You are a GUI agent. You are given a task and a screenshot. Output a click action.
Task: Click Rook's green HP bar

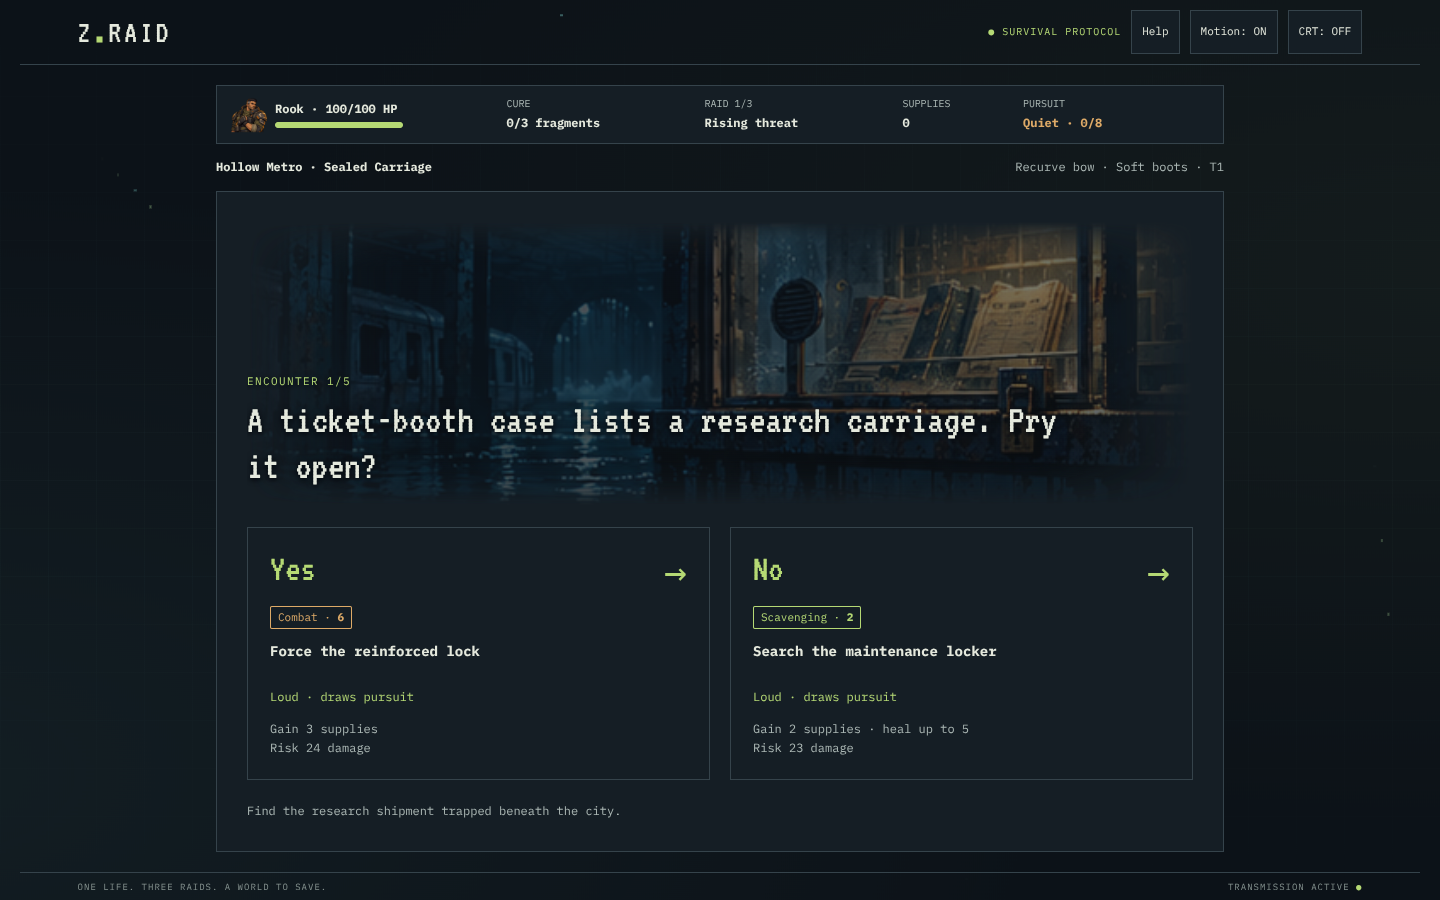(x=339, y=125)
